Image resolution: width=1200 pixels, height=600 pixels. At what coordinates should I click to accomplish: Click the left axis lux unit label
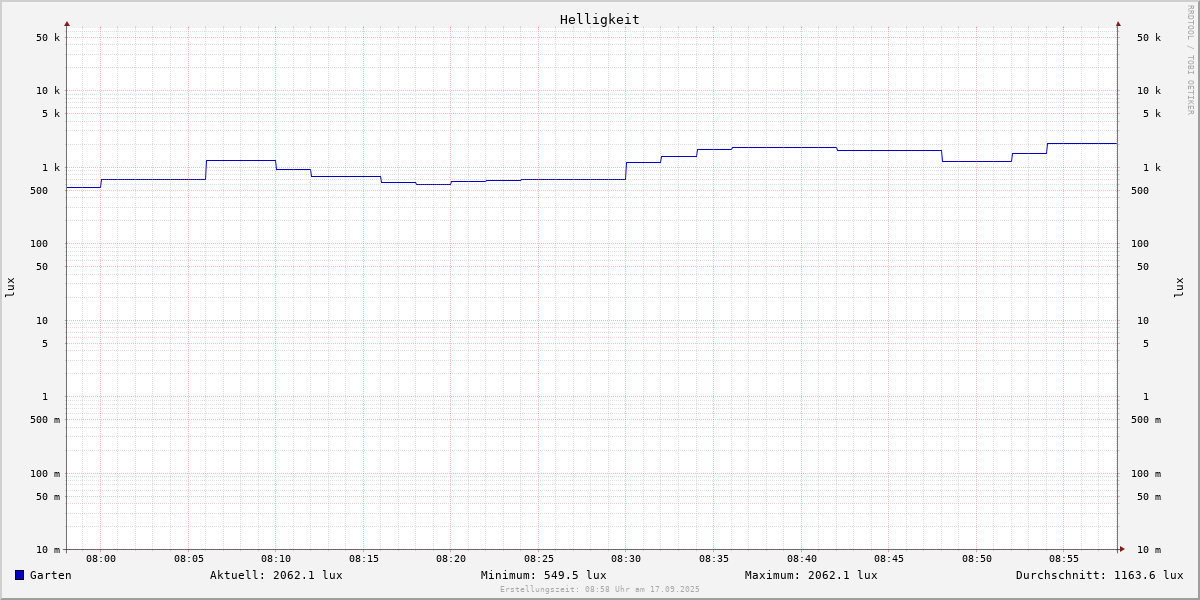[x=10, y=287]
